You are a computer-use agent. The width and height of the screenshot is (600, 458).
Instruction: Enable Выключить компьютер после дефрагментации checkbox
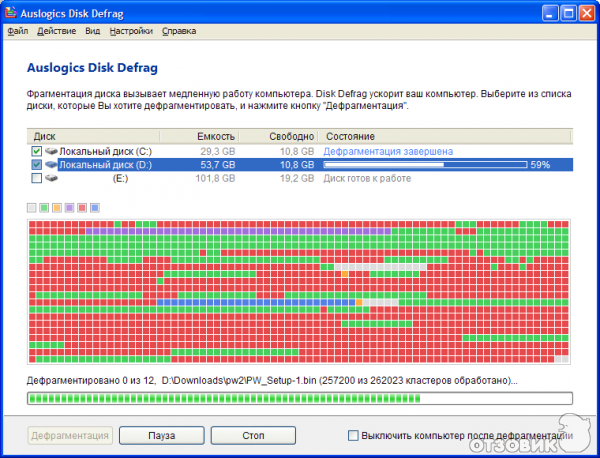(353, 436)
